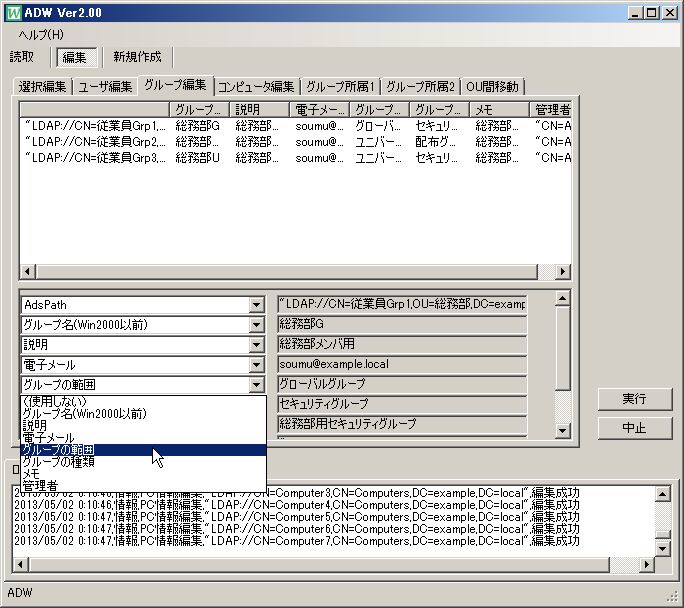
Task: Choose グループ名(Win2000以前) in the open list
Action: point(144,413)
